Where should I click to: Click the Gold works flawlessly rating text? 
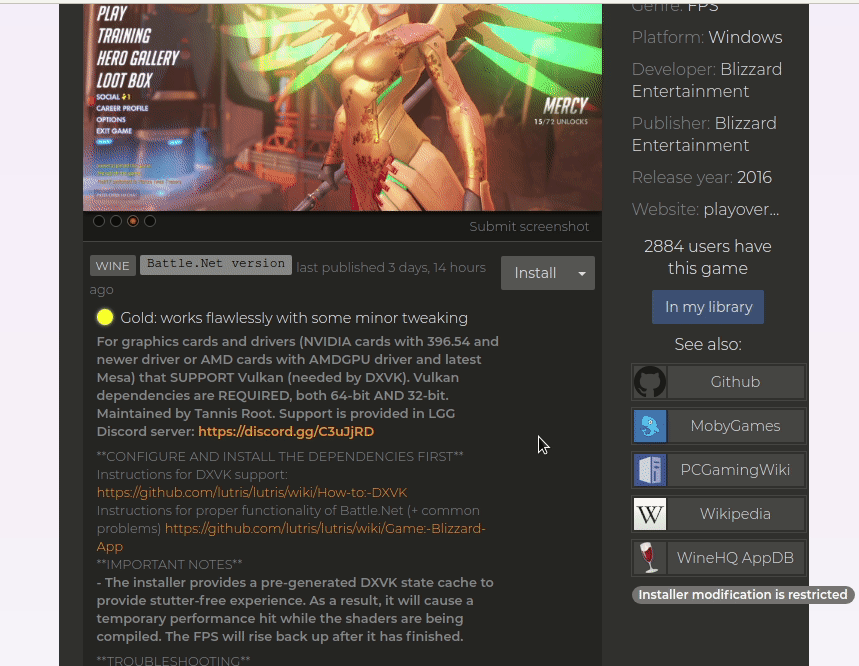[294, 318]
